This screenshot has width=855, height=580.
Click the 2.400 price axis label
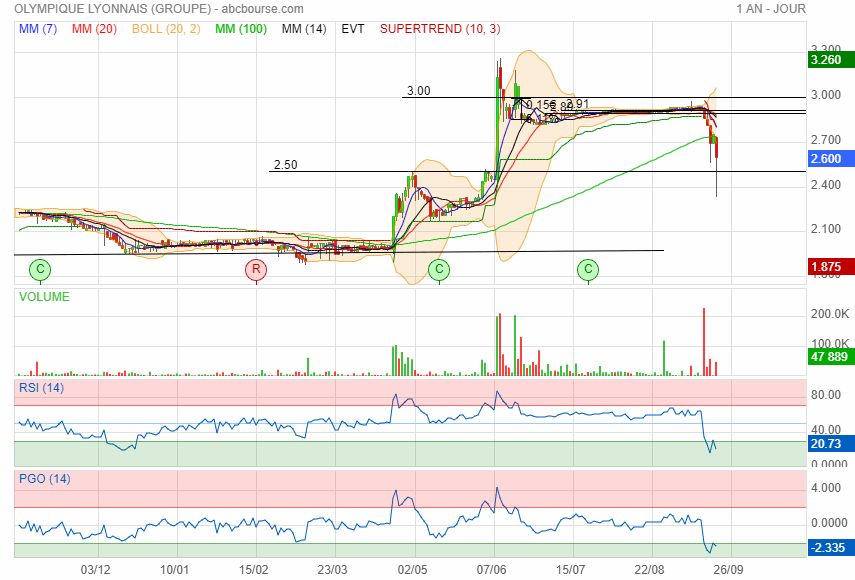coord(826,185)
